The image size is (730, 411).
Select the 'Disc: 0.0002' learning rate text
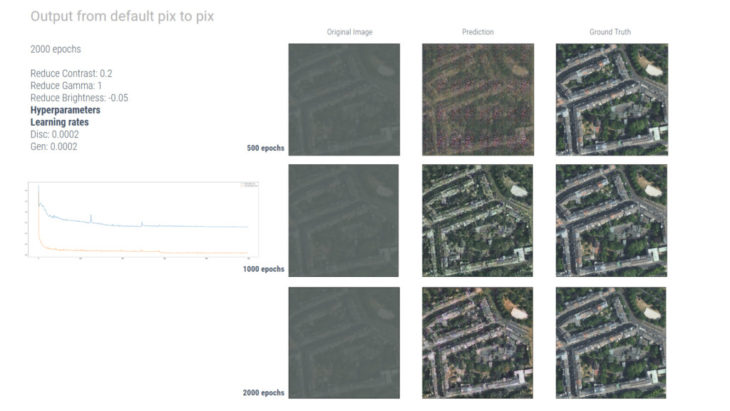[54, 134]
